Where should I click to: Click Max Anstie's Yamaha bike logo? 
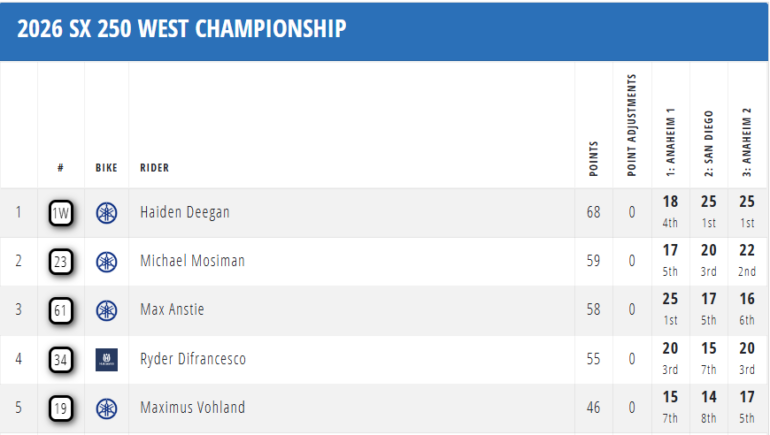tap(106, 310)
